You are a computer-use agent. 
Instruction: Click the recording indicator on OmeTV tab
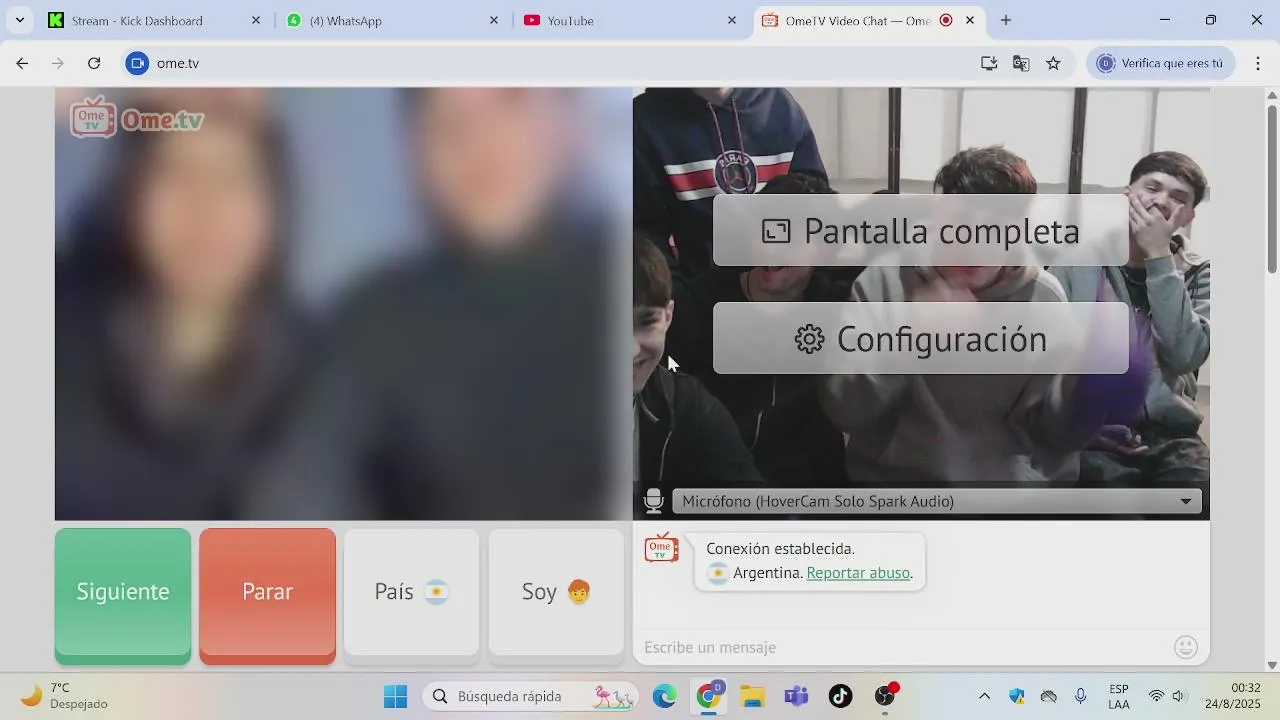coord(946,20)
